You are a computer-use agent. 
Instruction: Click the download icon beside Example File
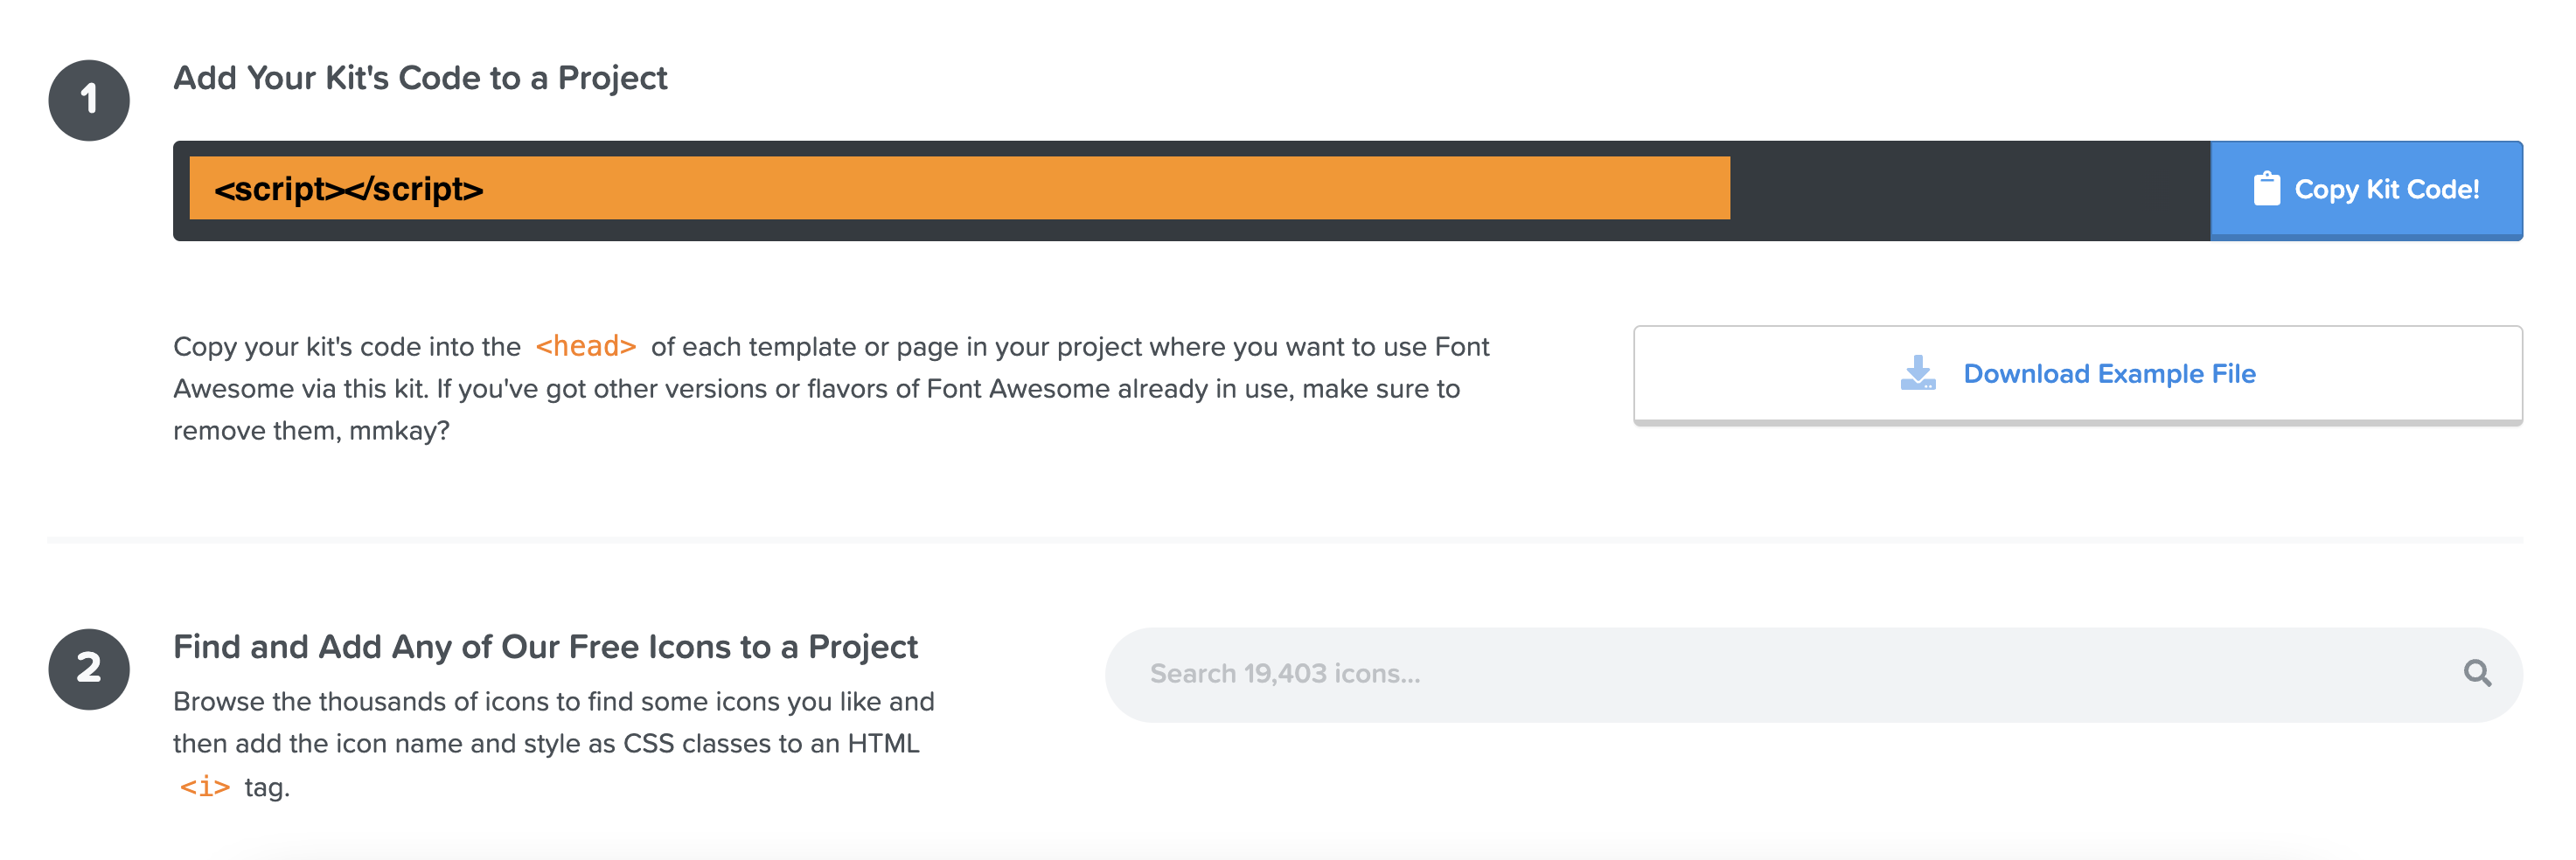point(1917,373)
